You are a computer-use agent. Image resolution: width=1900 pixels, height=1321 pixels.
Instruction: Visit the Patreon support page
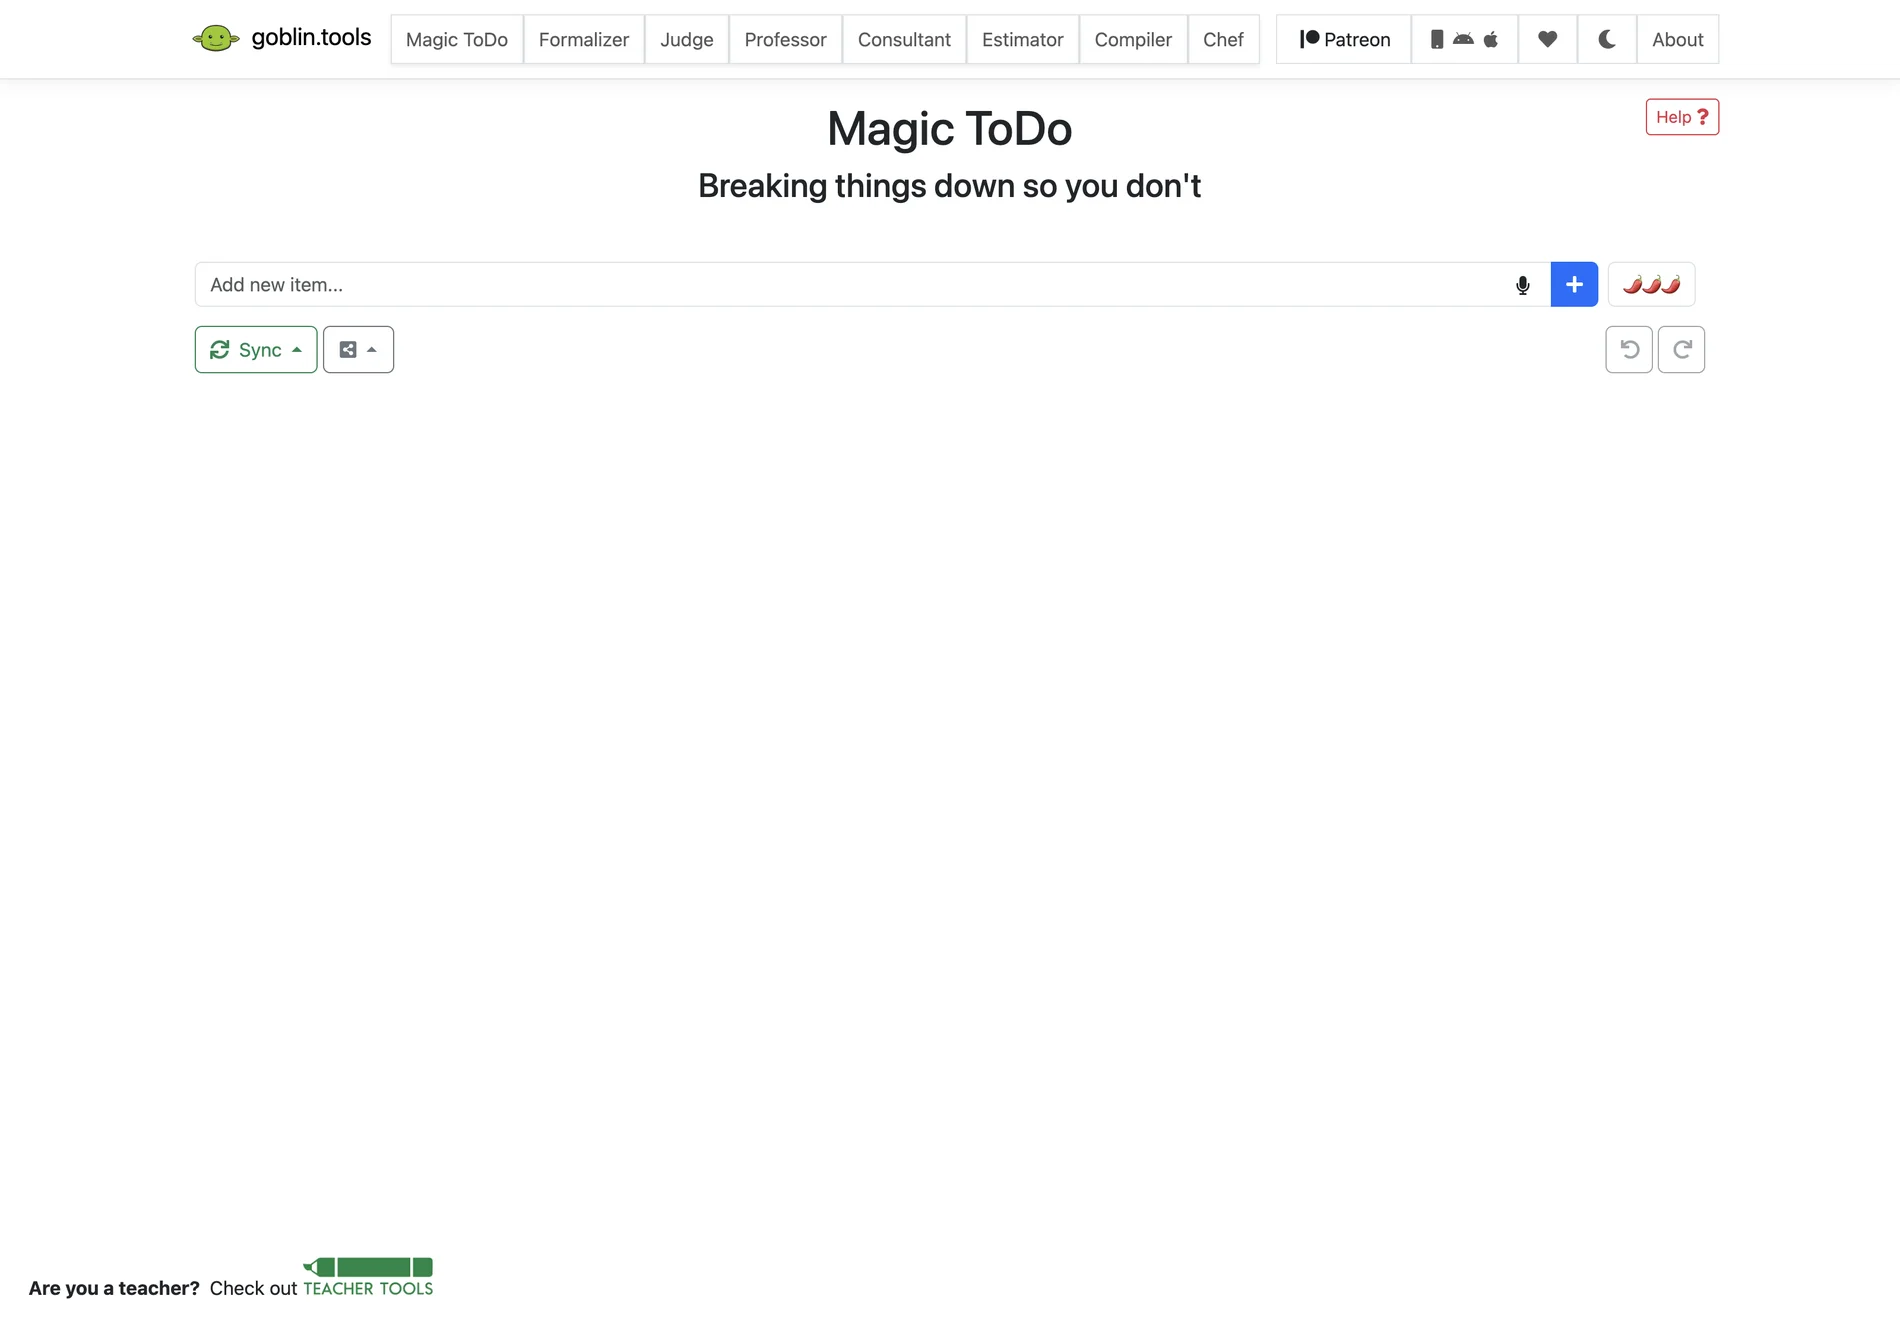(1344, 39)
